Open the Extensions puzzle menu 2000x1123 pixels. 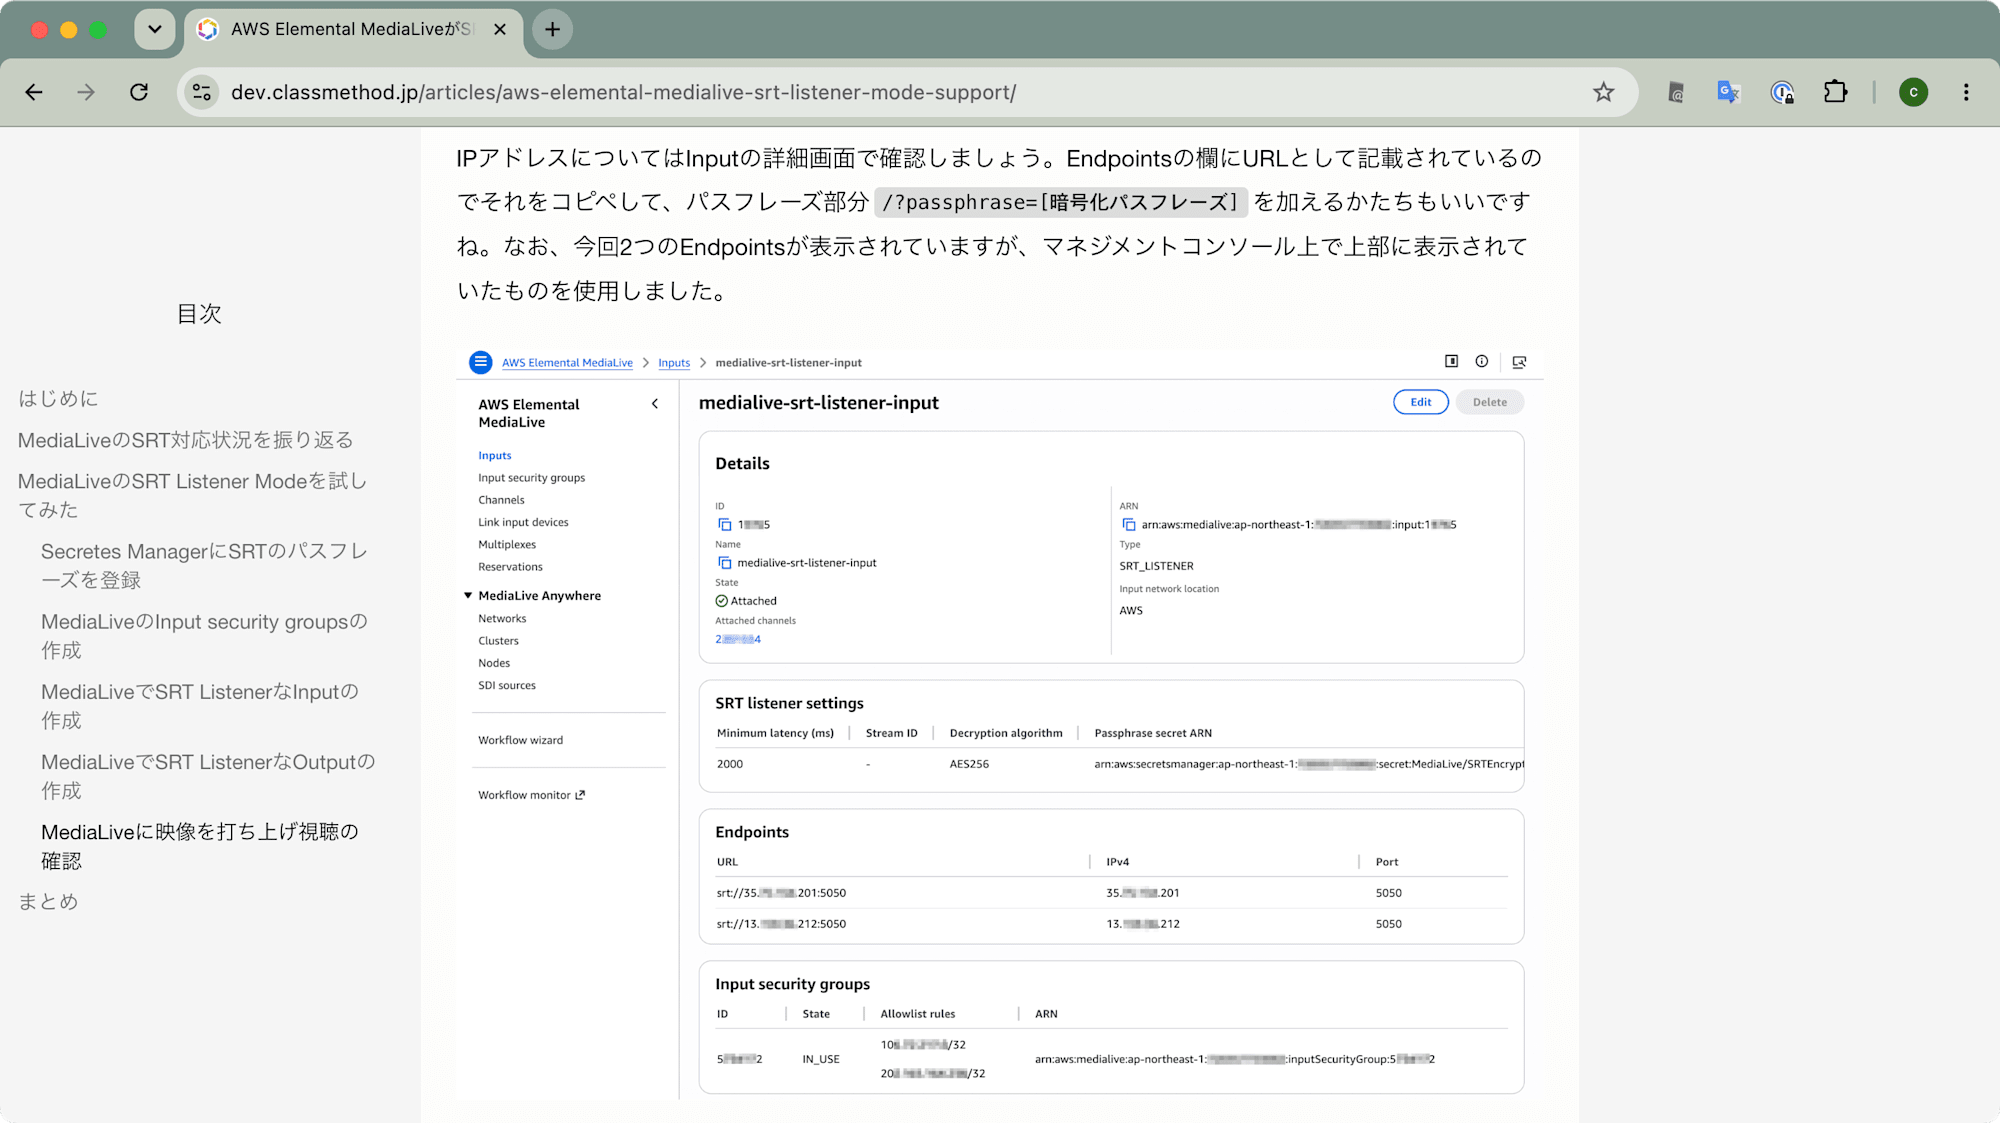pyautogui.click(x=1835, y=92)
